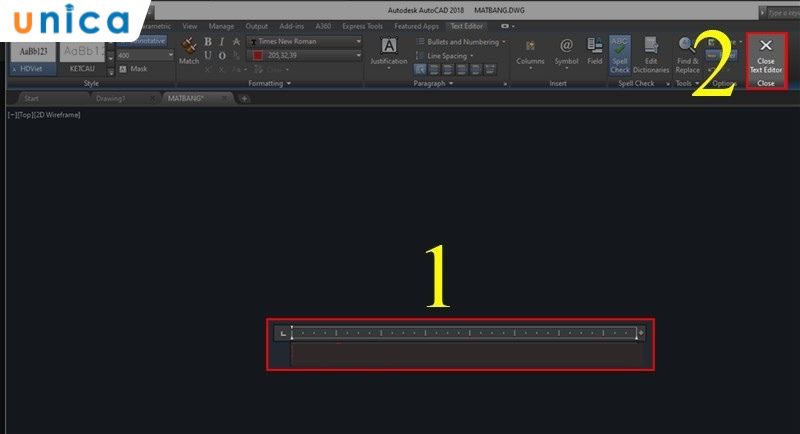Toggle Overline formatting
Image resolution: width=800 pixels, height=434 pixels.
pyautogui.click(x=222, y=55)
